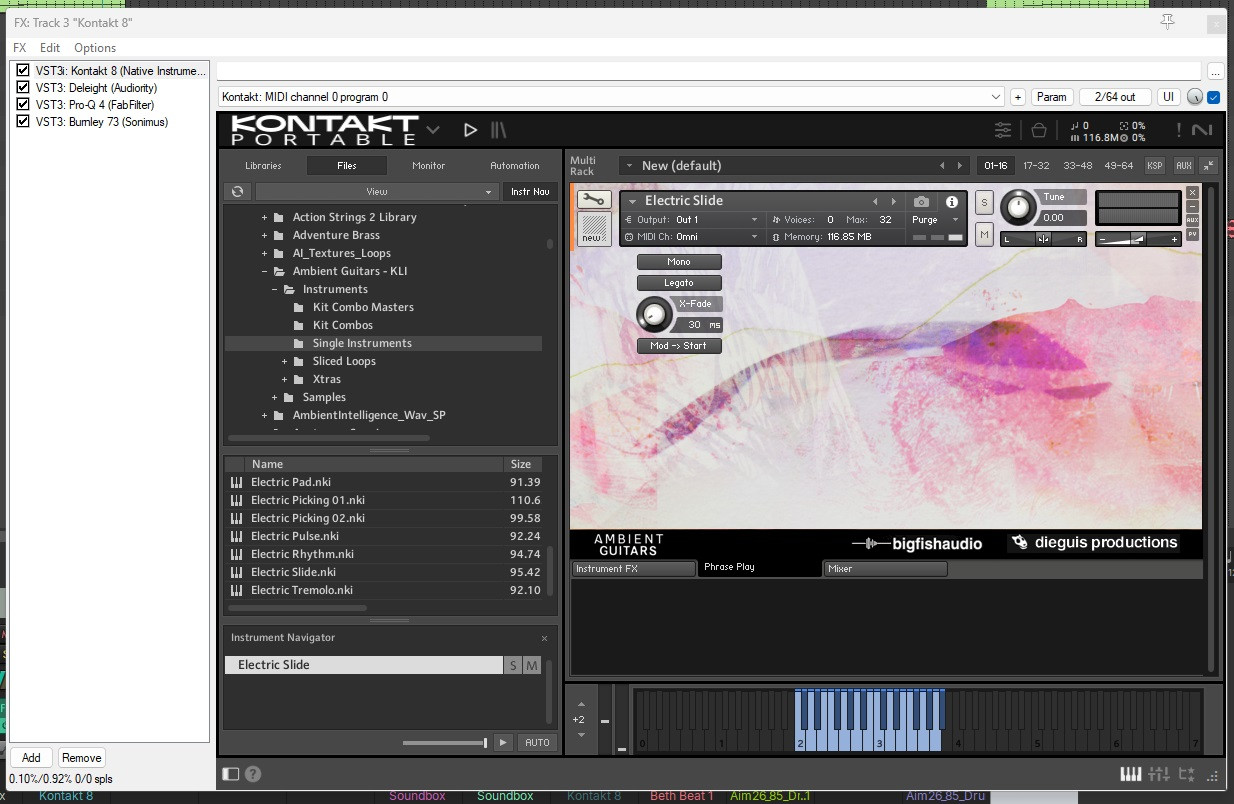Switch to the Automation tab

515,166
